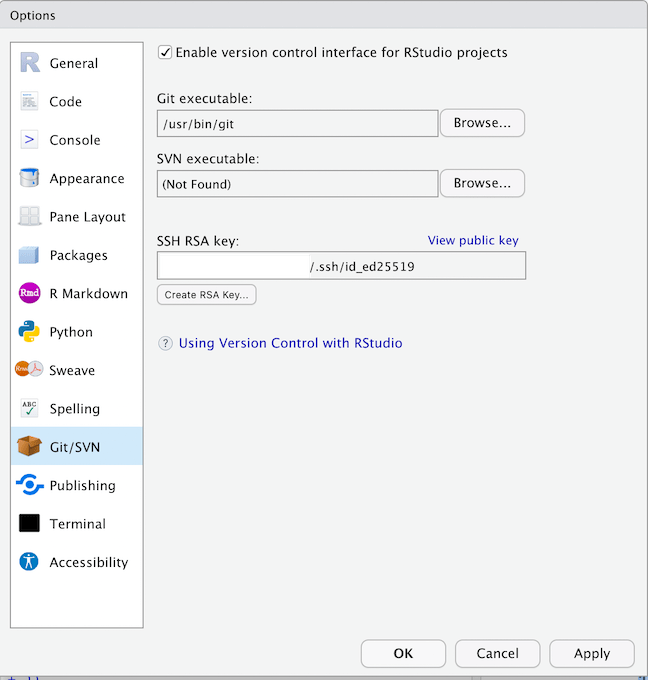Select the Pane Layout icon
The image size is (648, 680).
pos(30,217)
